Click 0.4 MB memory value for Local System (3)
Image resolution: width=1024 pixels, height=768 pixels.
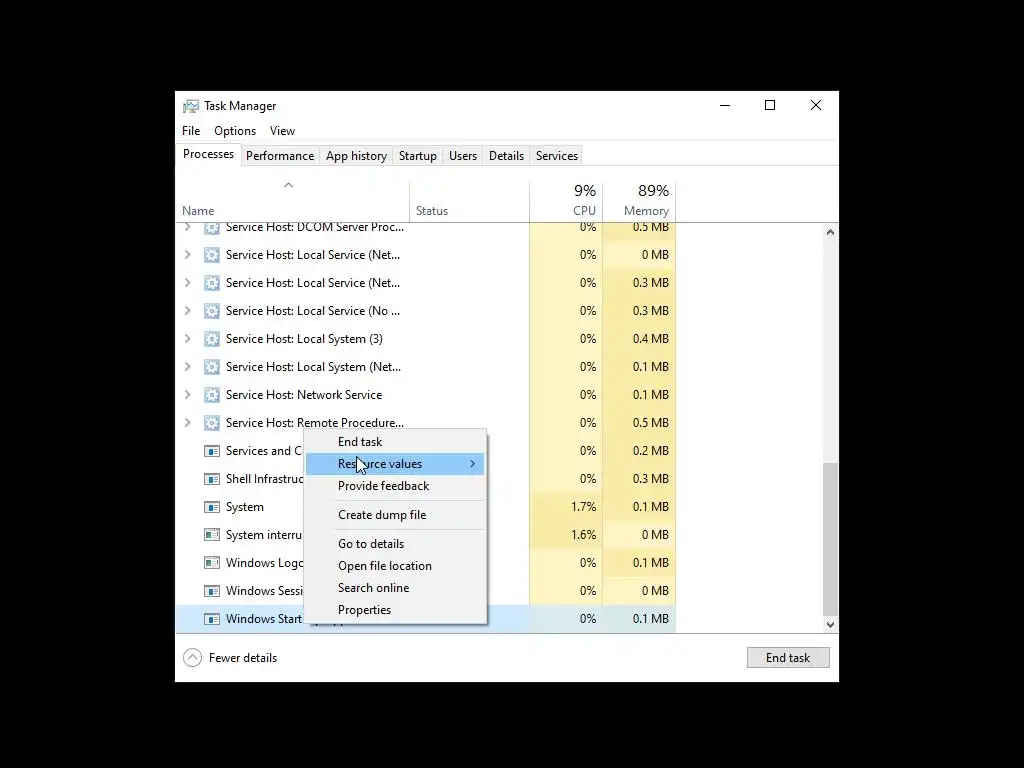coord(650,339)
